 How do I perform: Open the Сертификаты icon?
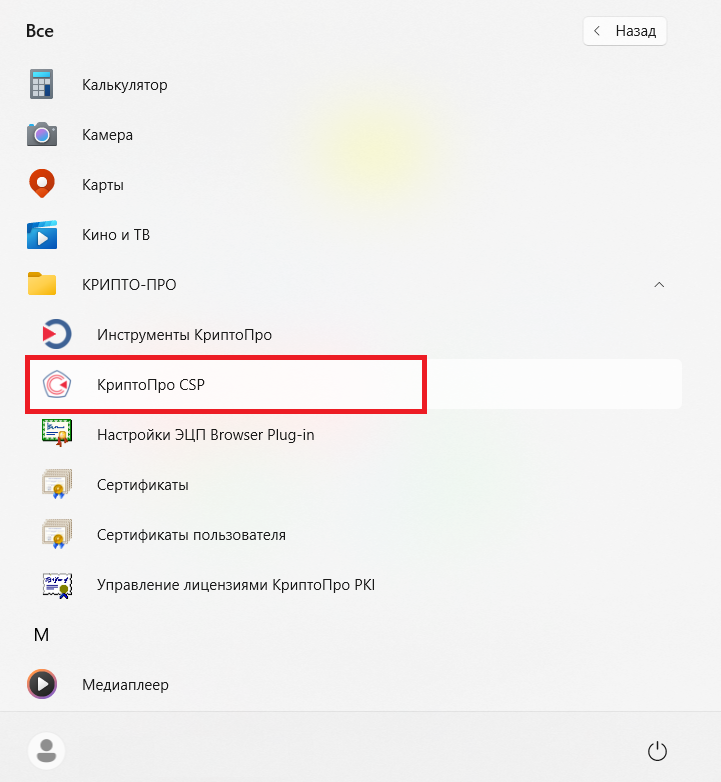(56, 484)
